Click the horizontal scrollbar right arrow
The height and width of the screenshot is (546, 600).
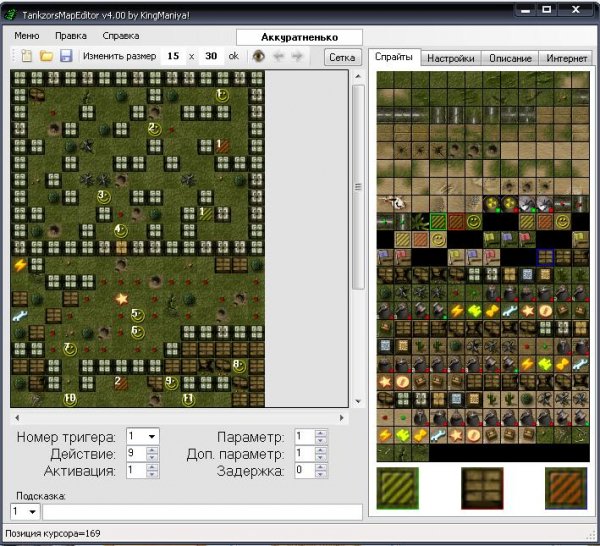(x=341, y=418)
